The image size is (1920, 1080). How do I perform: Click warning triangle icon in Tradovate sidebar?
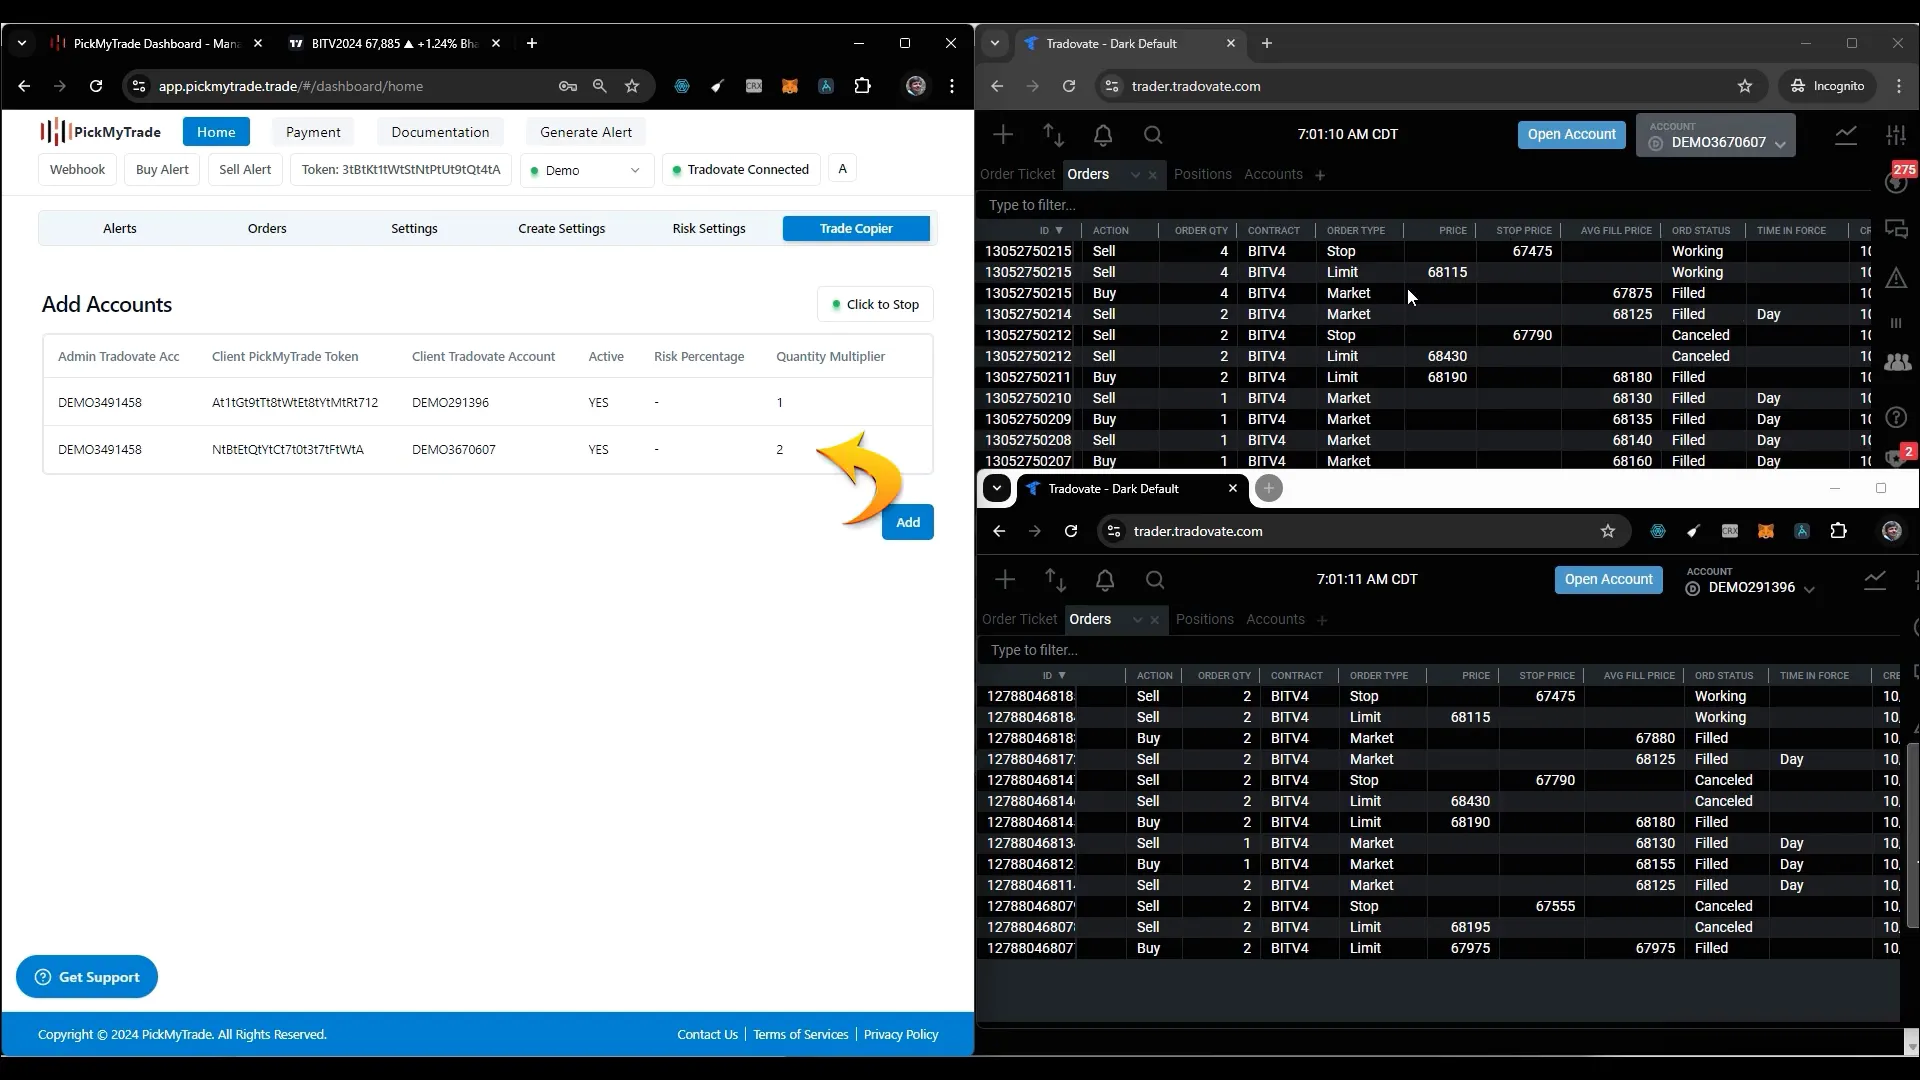1896,278
